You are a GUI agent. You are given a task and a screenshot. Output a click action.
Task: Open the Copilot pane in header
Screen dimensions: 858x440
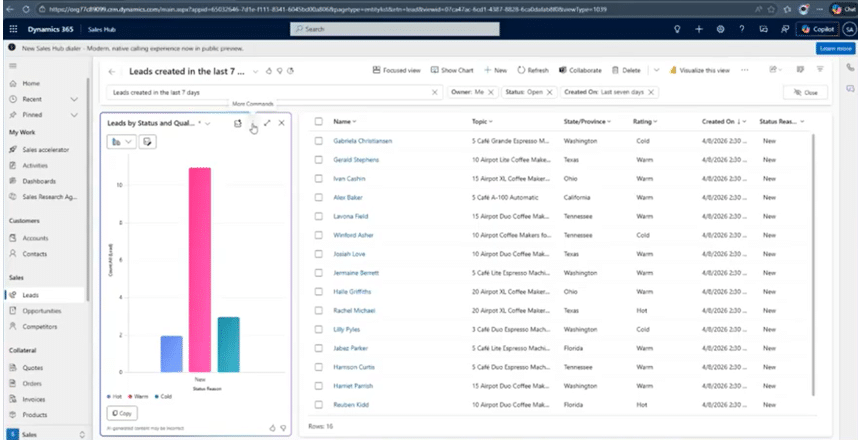pos(822,29)
